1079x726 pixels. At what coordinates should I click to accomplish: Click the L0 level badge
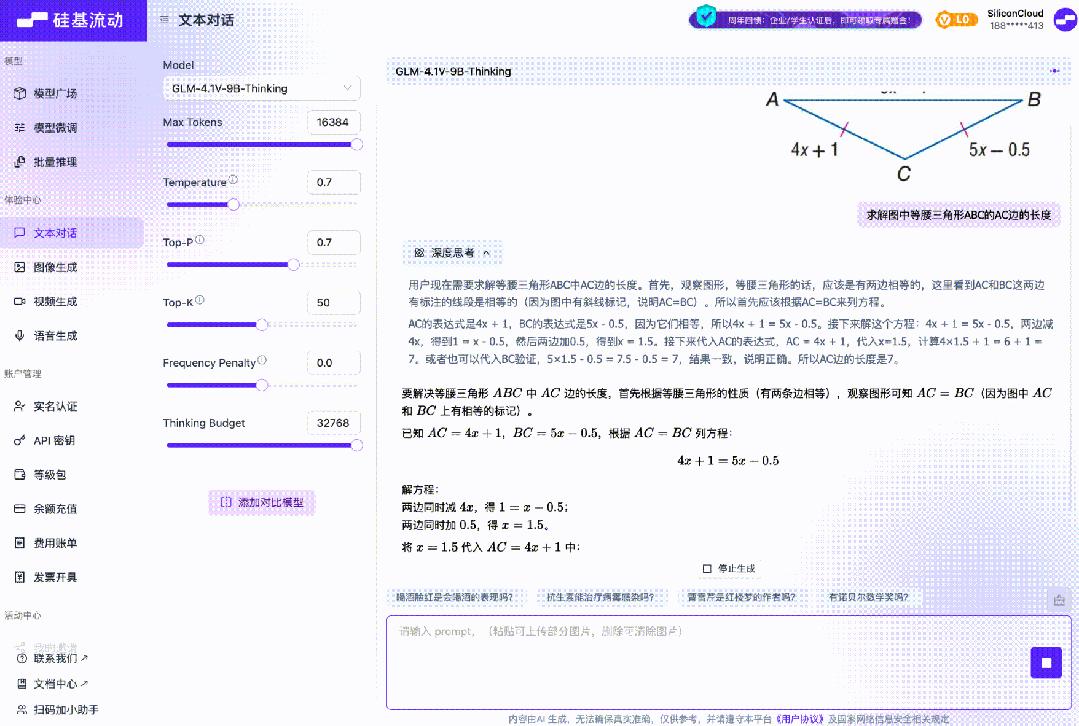pyautogui.click(x=957, y=19)
